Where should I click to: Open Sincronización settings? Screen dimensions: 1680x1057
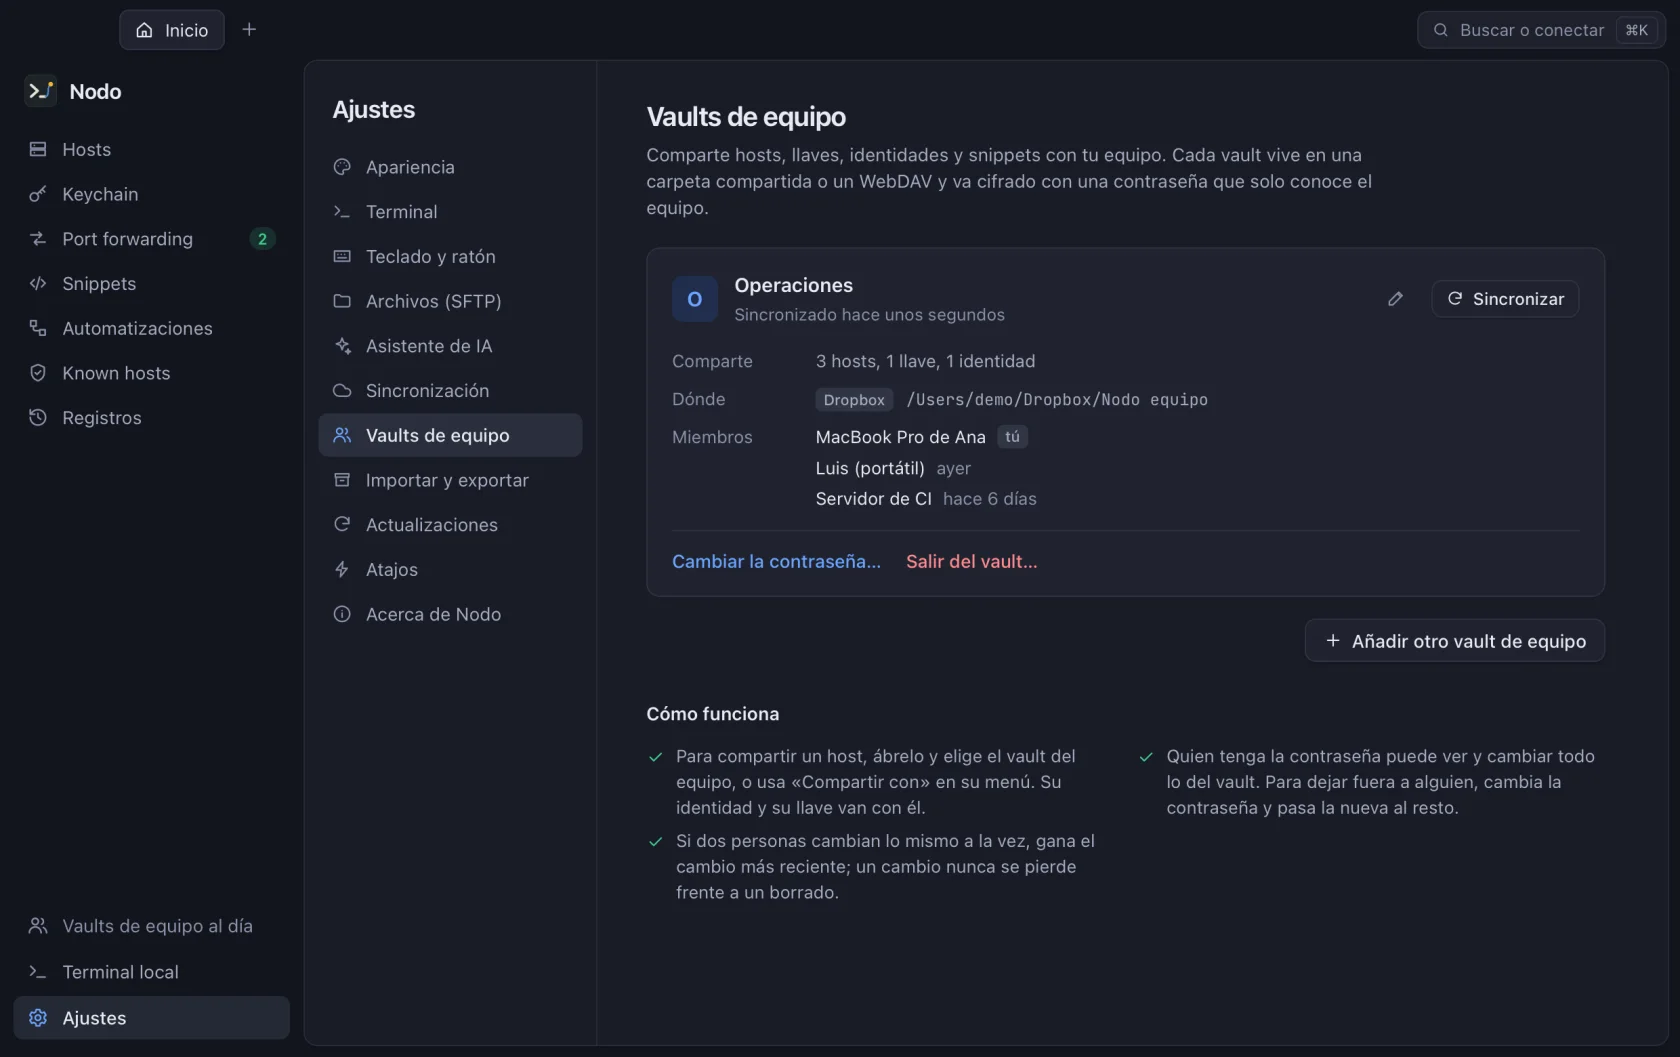coord(450,391)
